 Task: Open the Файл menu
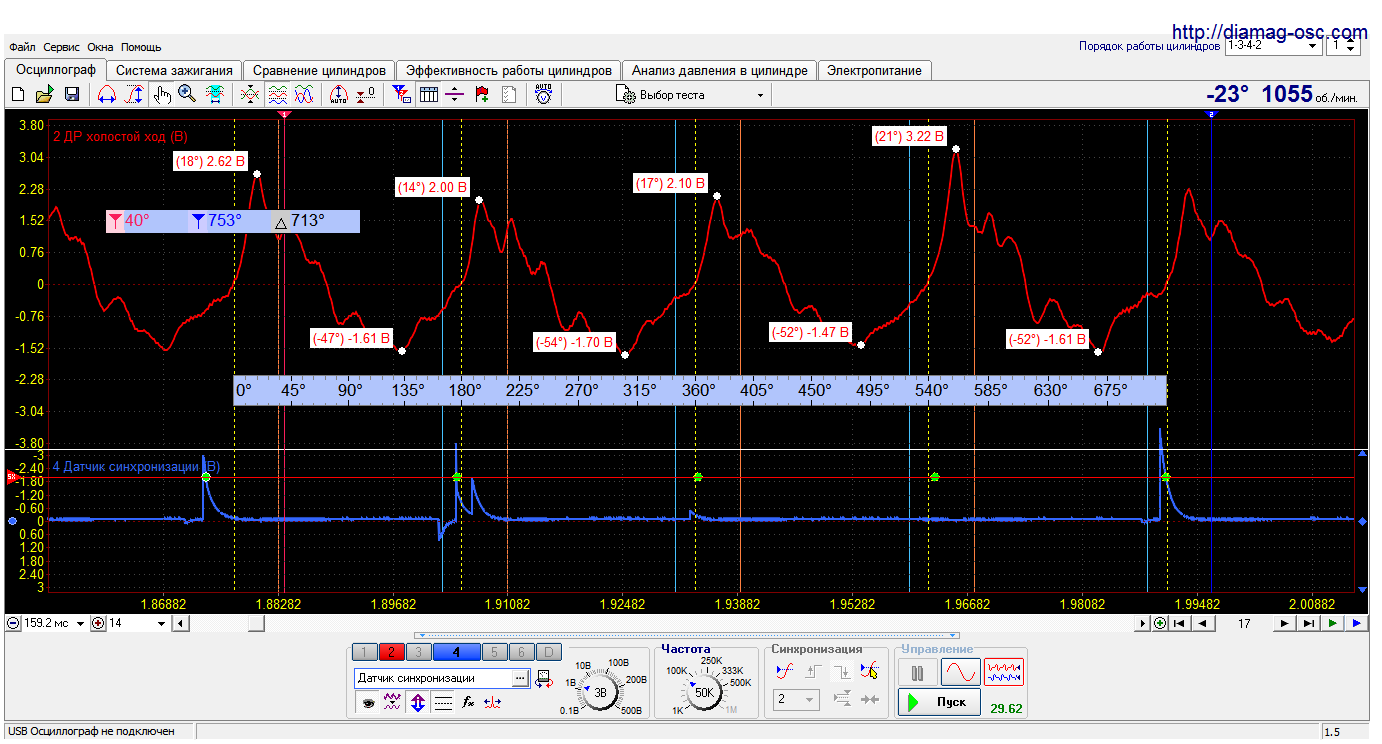click(22, 47)
